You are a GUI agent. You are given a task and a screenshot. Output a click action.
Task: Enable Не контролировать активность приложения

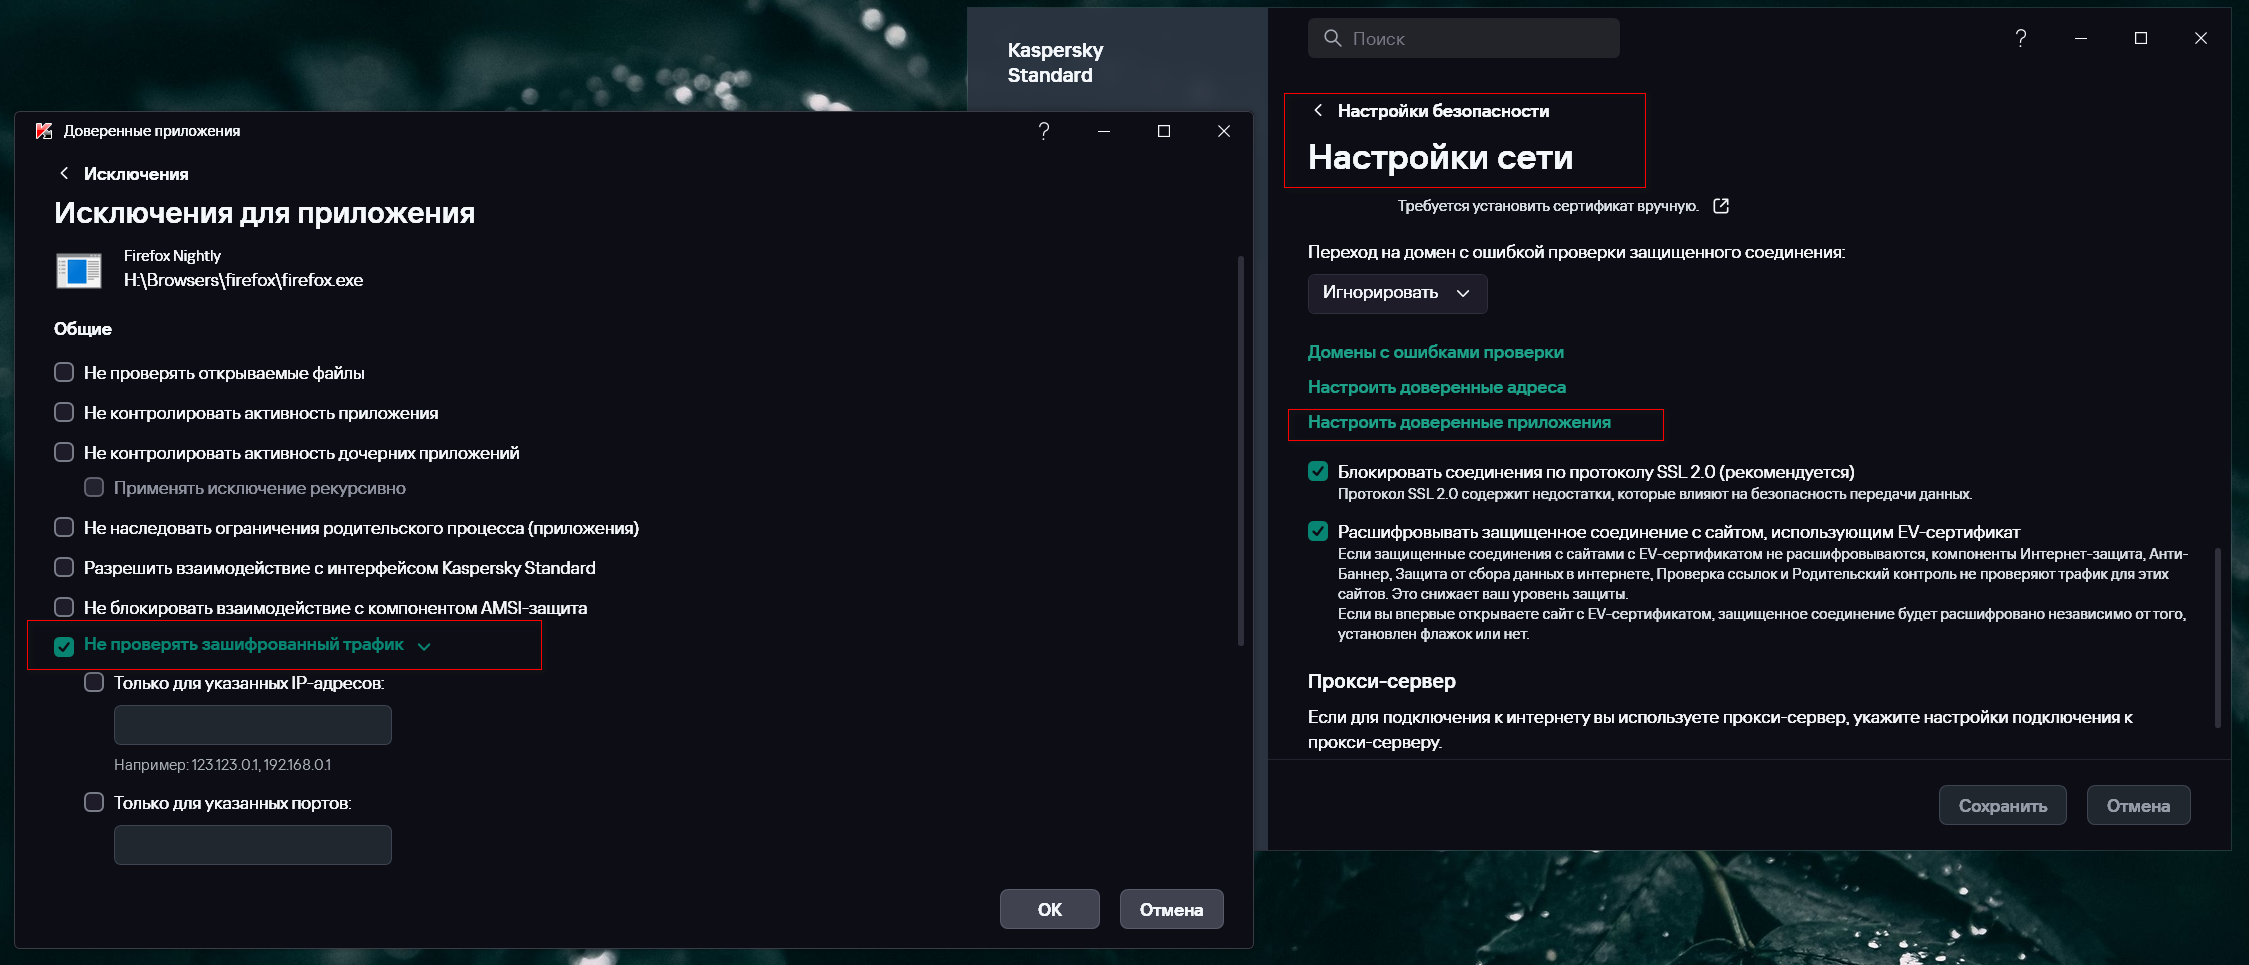click(64, 412)
